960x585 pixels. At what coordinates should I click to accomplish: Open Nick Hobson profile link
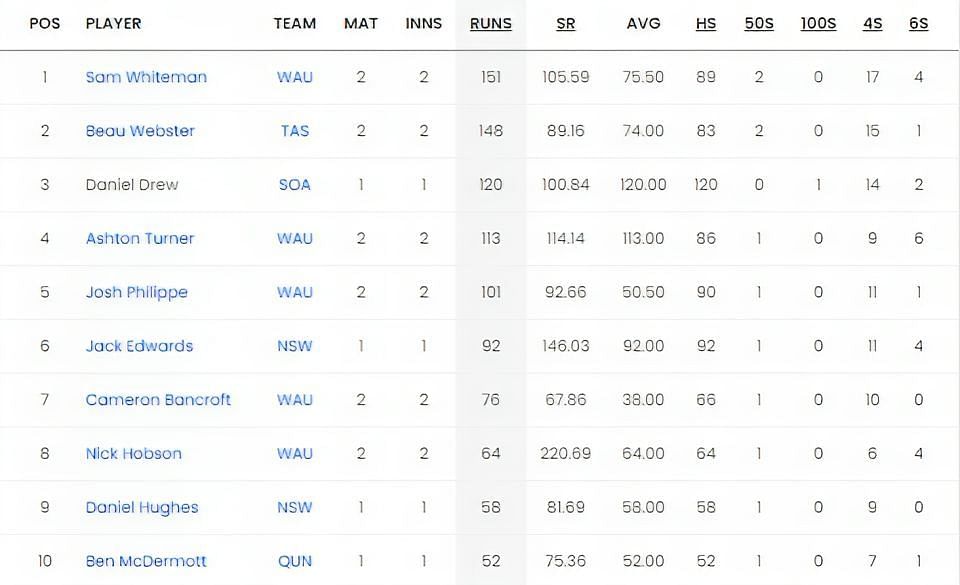pos(133,454)
